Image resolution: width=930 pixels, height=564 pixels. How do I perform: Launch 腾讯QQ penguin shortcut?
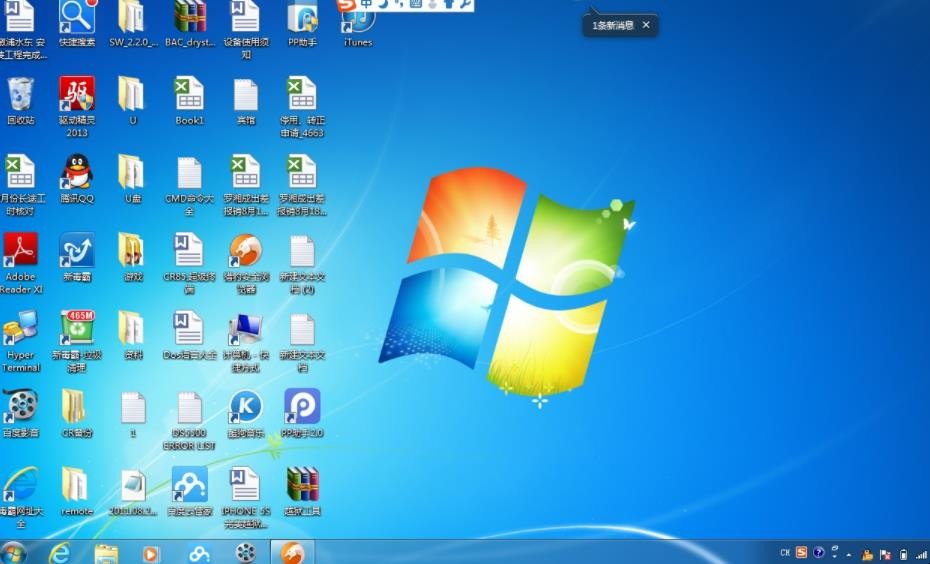[77, 179]
